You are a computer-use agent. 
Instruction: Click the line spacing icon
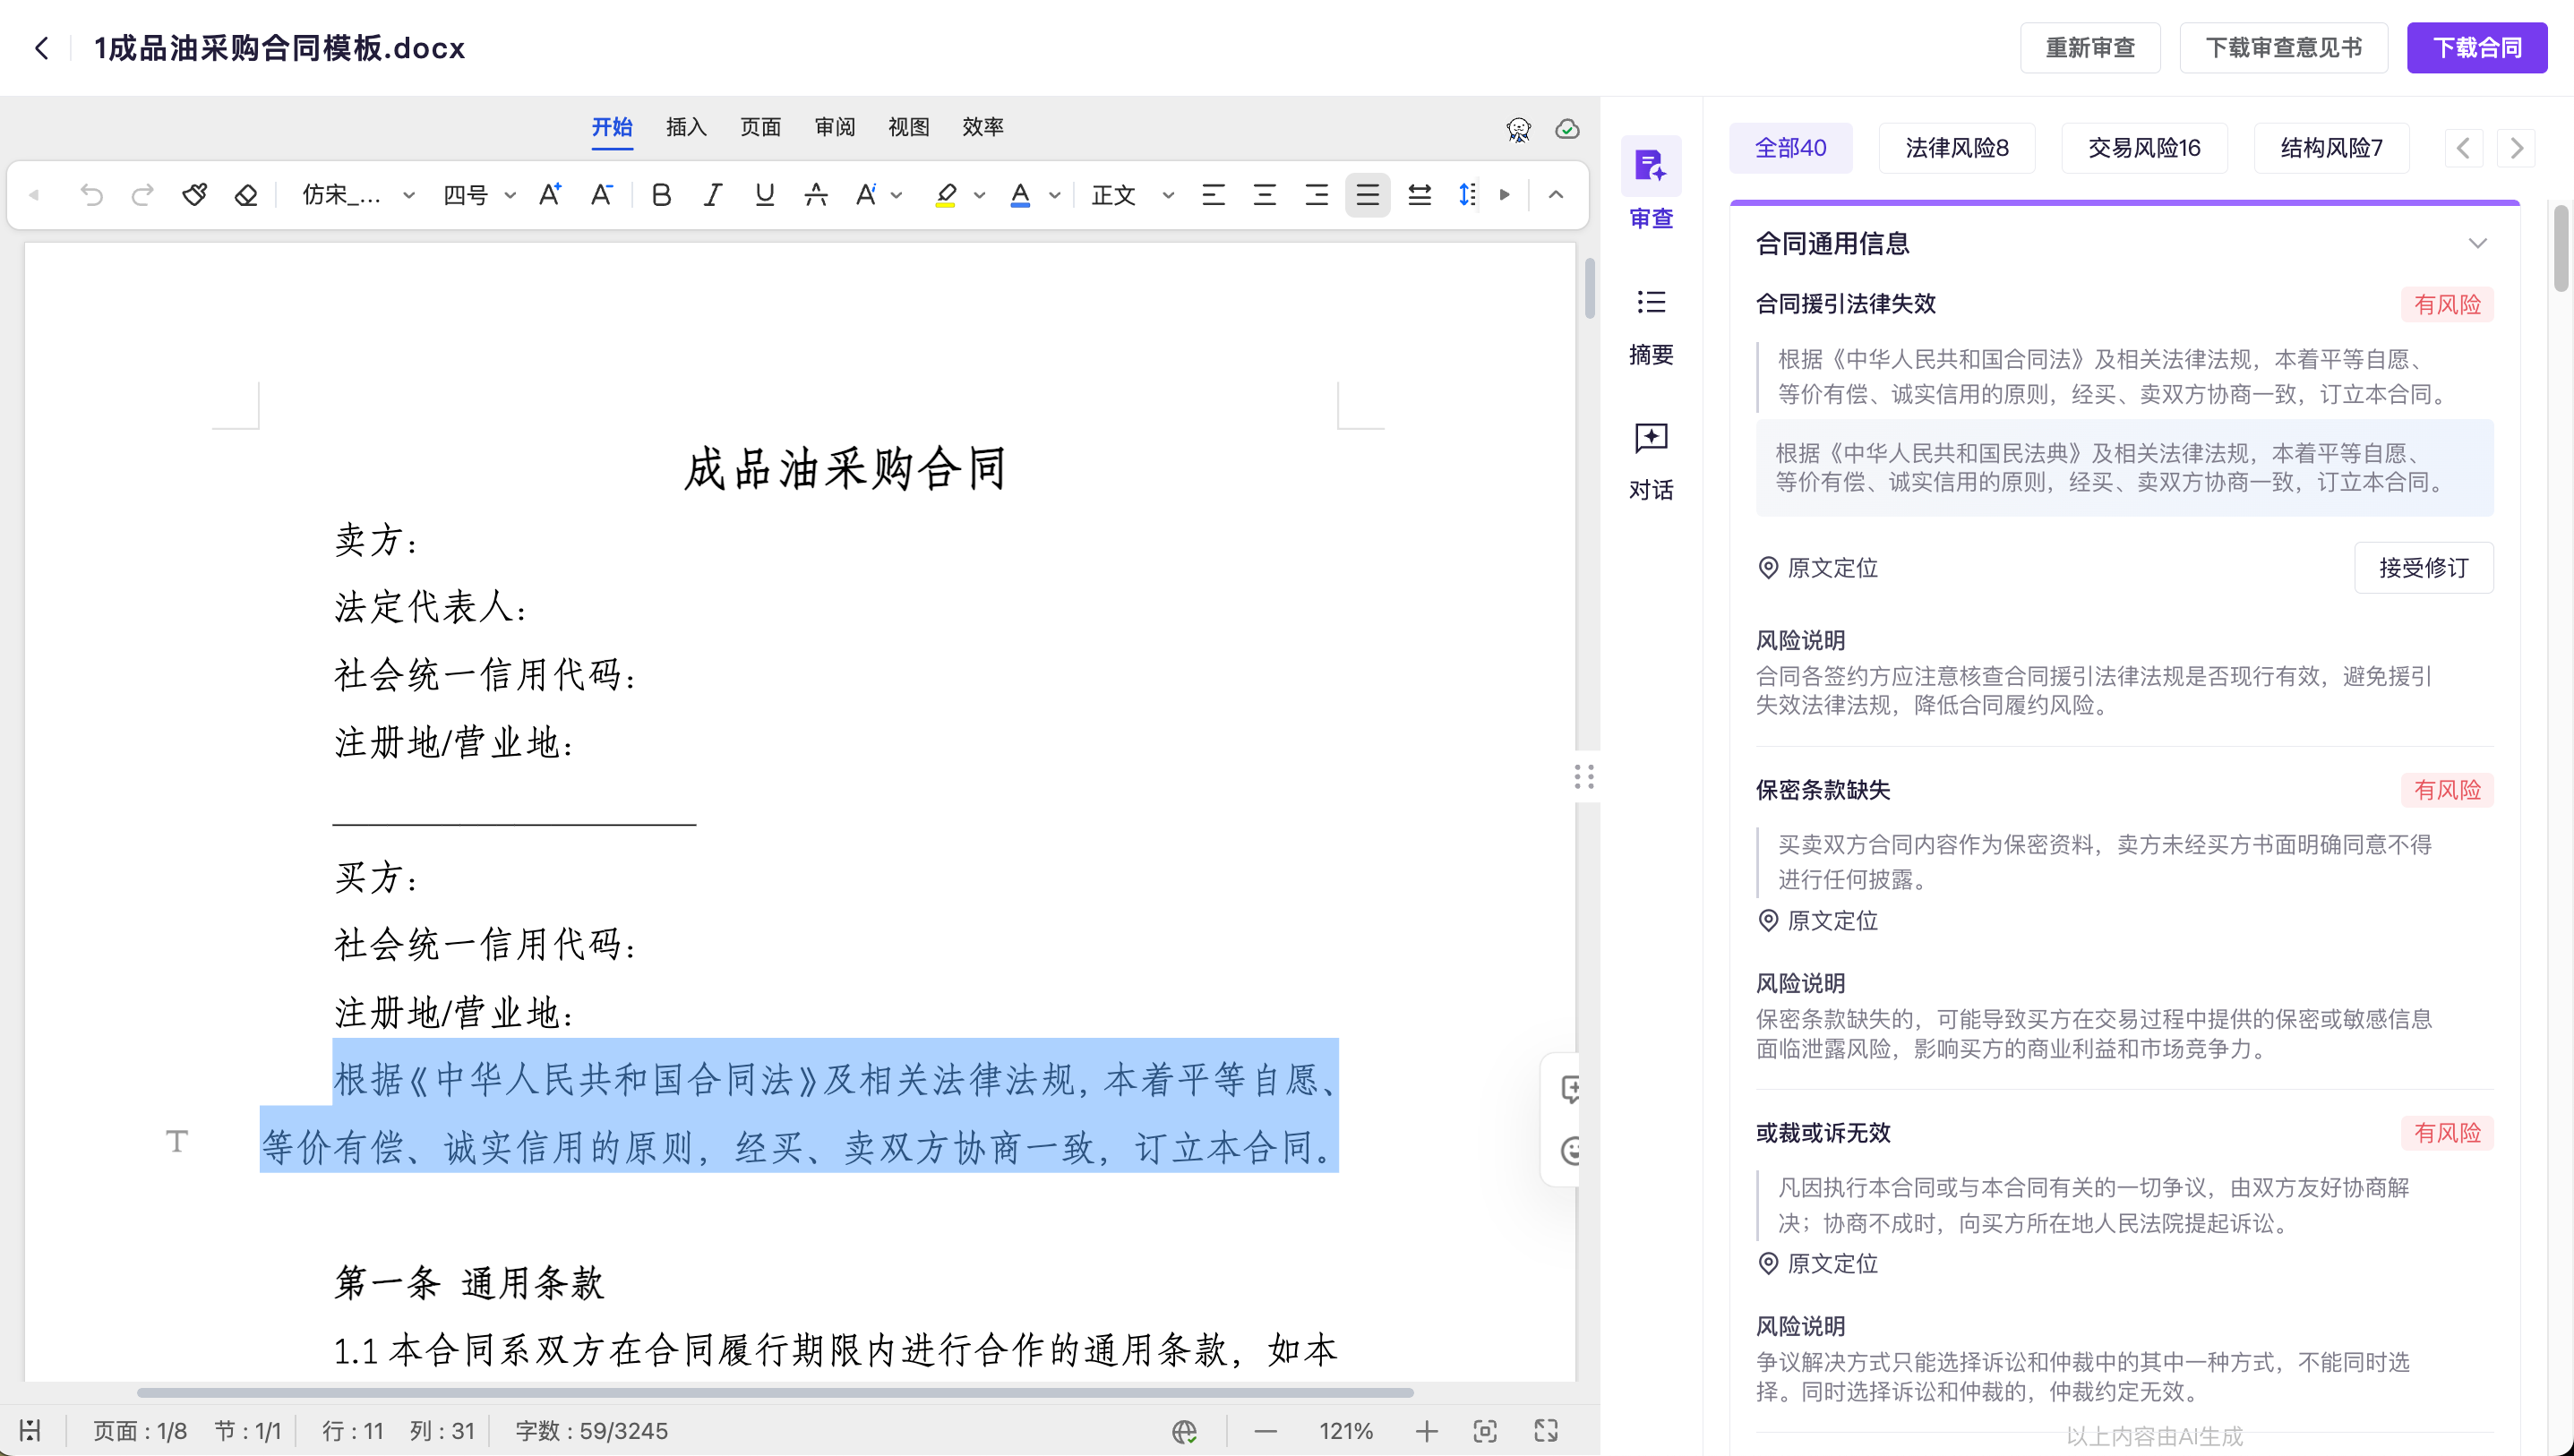pos(1466,194)
